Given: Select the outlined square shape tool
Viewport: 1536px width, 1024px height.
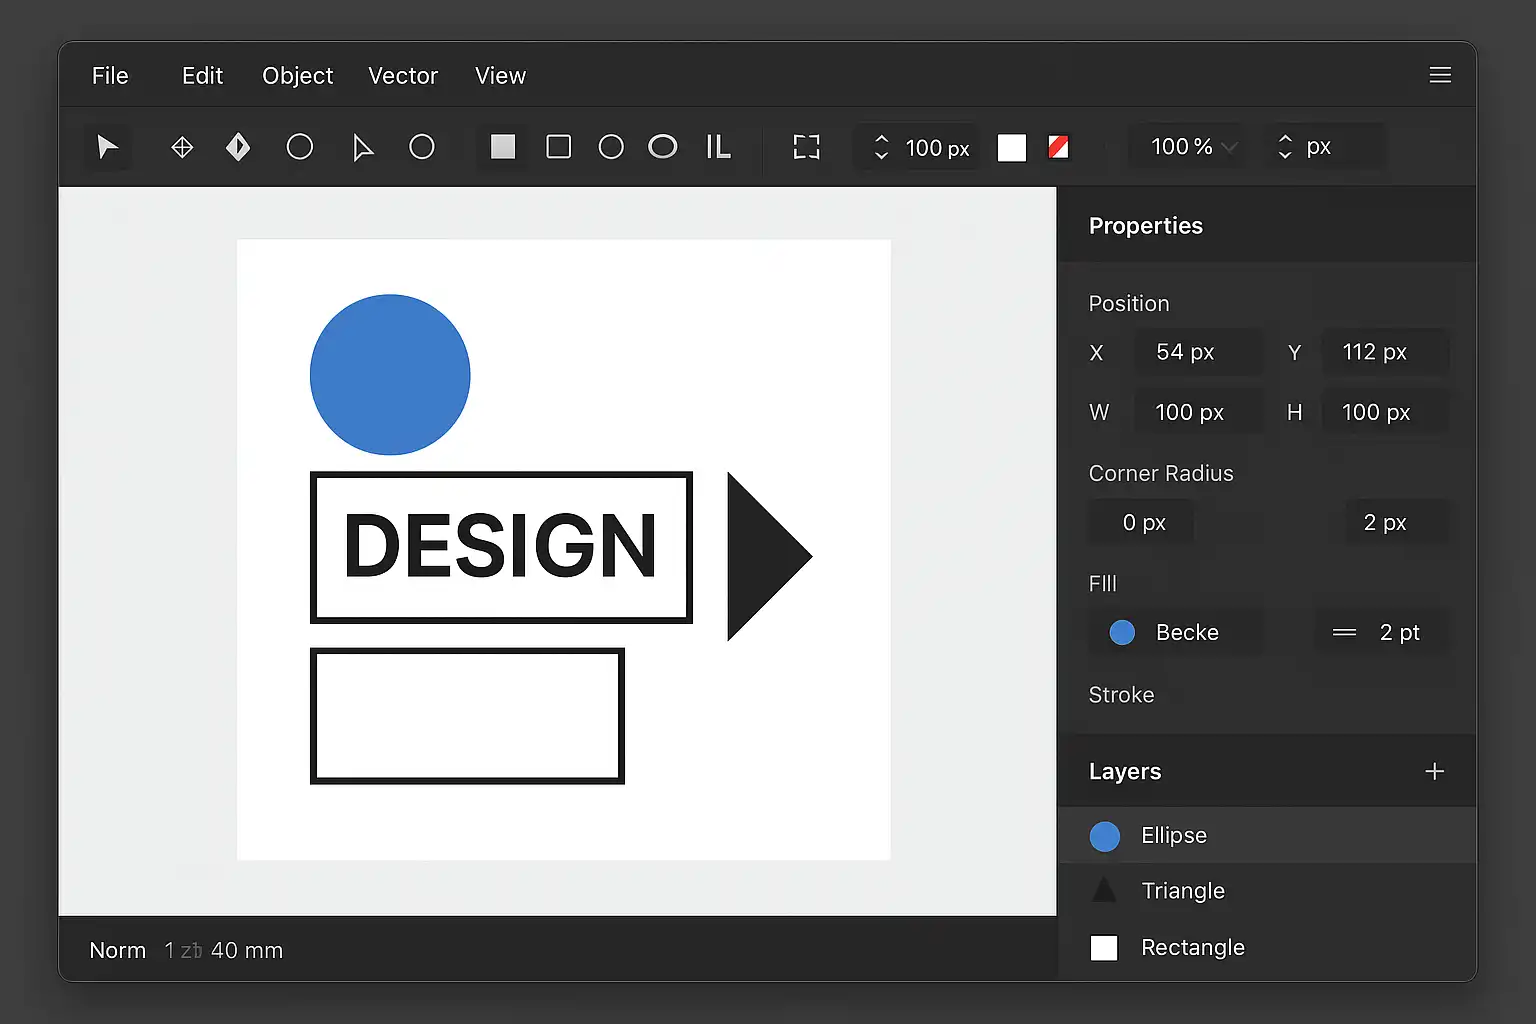Looking at the screenshot, I should [559, 147].
